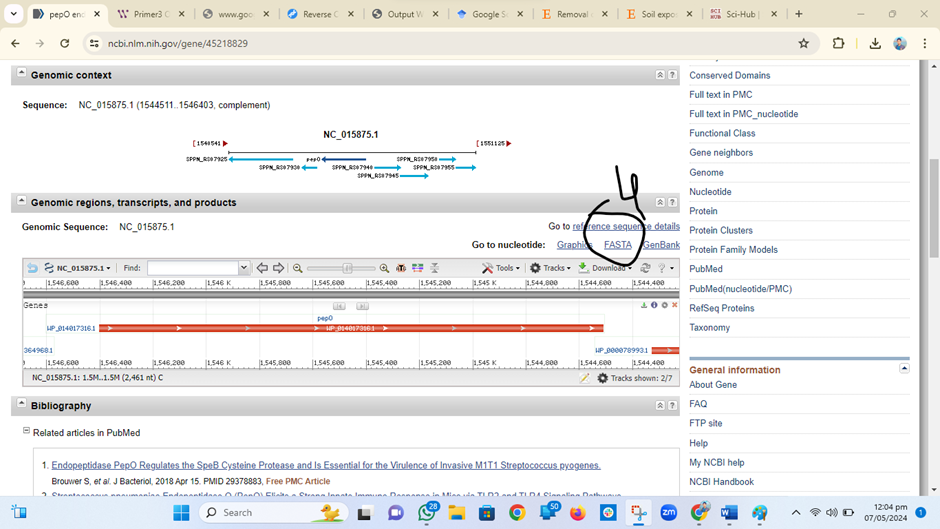940x529 pixels.
Task: Jump to top from Genomic context header
Action: click(660, 75)
